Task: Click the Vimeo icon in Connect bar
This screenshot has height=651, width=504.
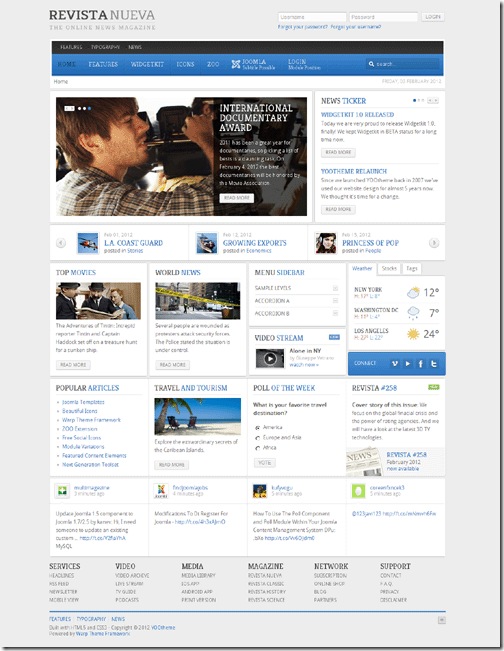Action: (395, 363)
